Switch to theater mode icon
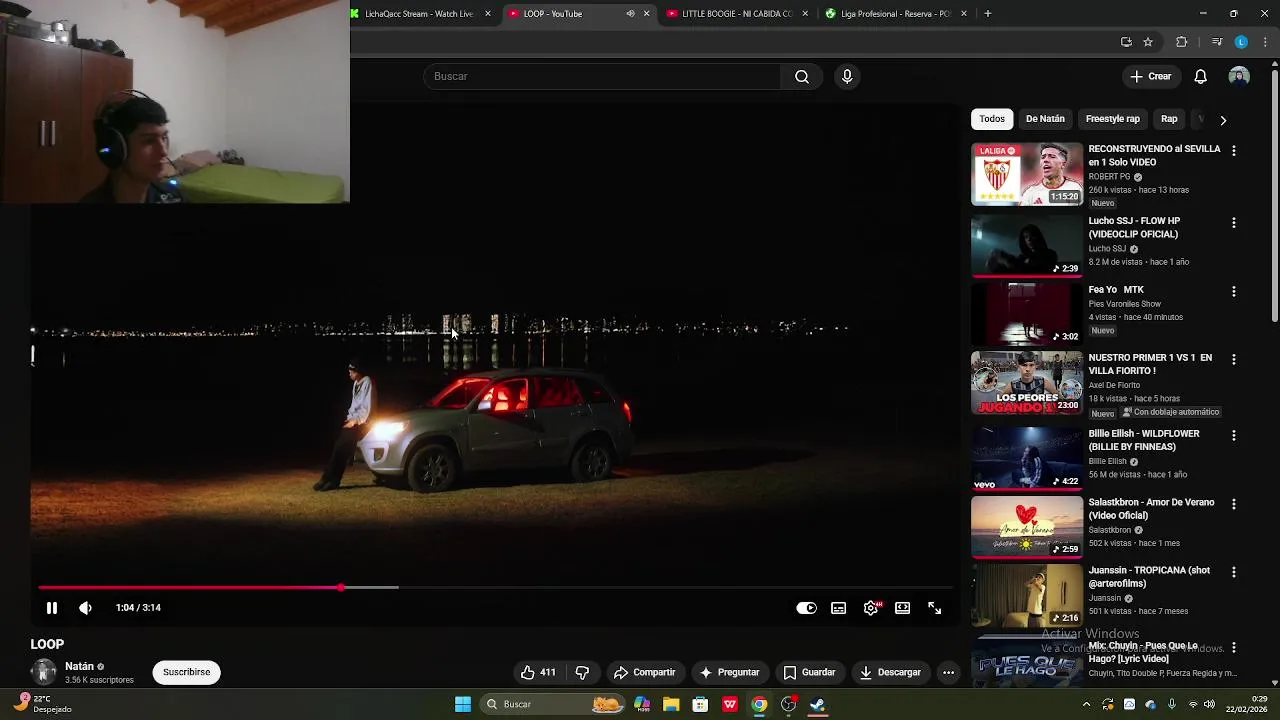The image size is (1280, 720). (x=902, y=608)
